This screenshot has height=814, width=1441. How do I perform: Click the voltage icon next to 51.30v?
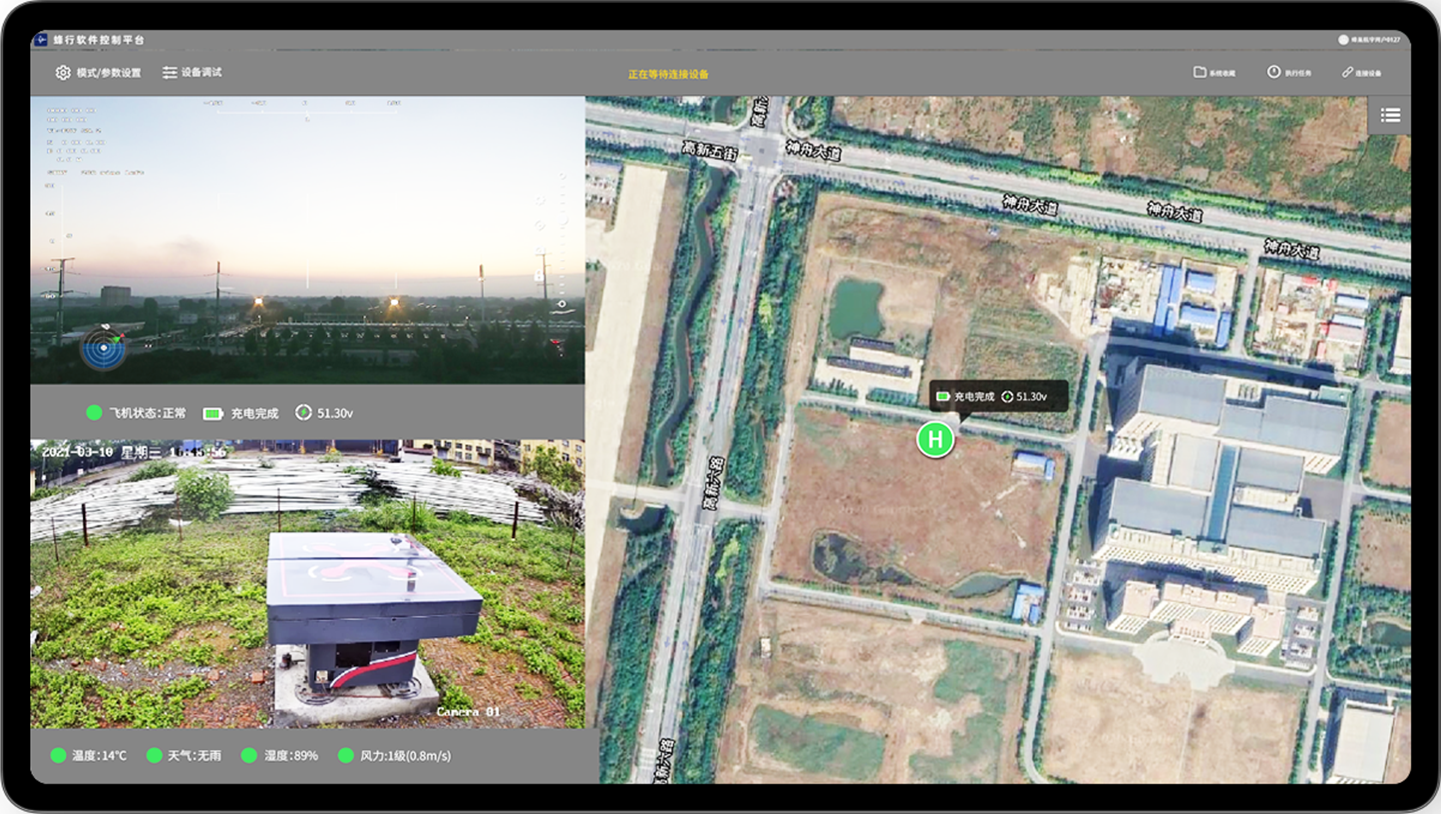pyautogui.click(x=304, y=412)
